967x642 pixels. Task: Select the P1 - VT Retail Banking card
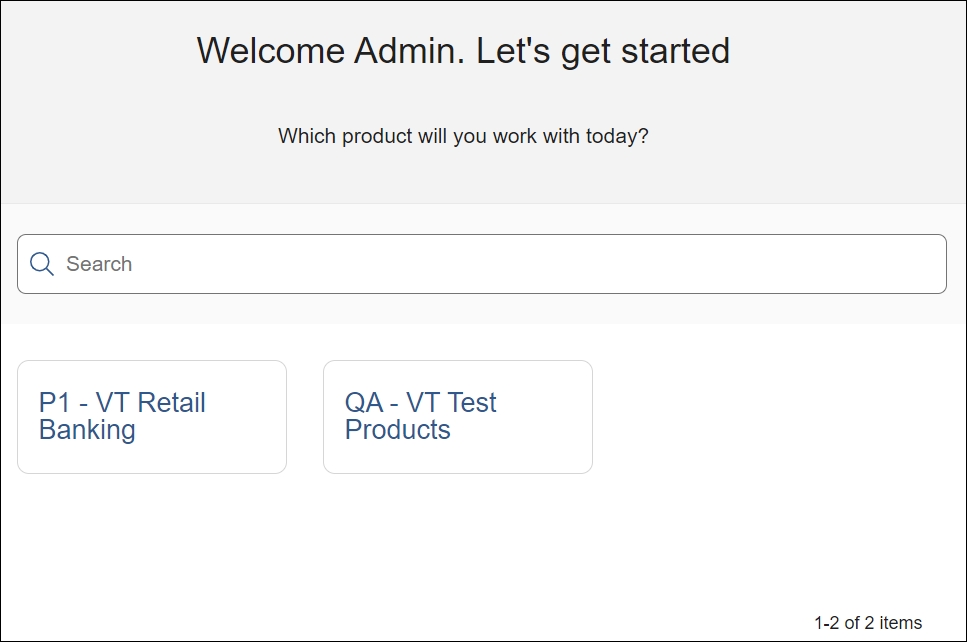pos(152,417)
